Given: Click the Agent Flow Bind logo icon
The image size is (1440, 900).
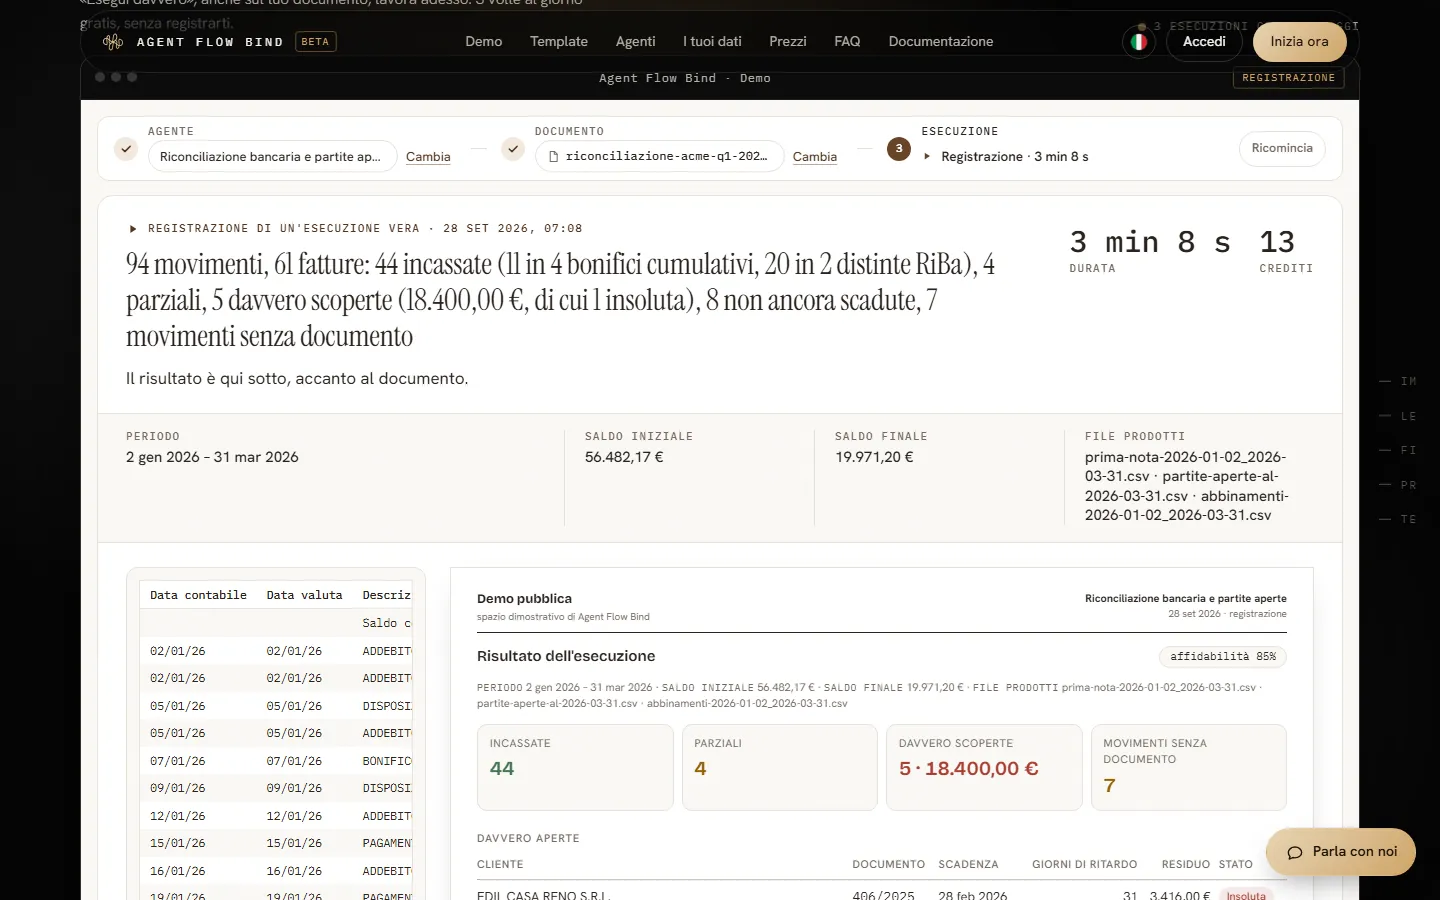Looking at the screenshot, I should [x=113, y=42].
